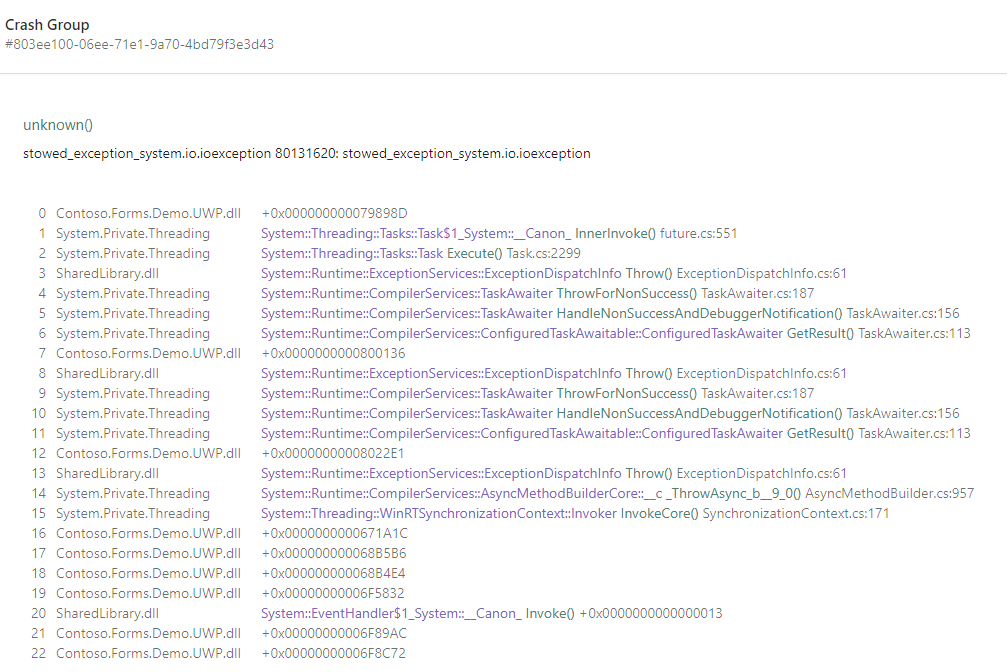Click frame 22 offset +0x00000000006F8C72
The height and width of the screenshot is (672, 1007).
(x=333, y=653)
